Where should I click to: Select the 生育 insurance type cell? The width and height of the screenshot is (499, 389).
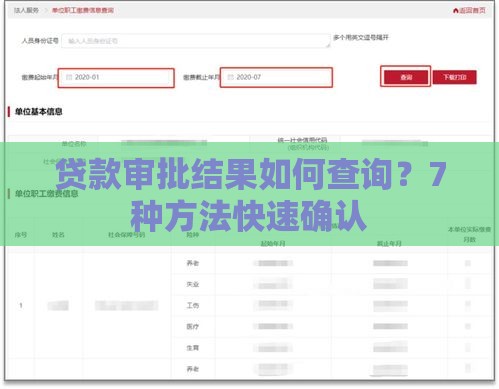coord(193,348)
